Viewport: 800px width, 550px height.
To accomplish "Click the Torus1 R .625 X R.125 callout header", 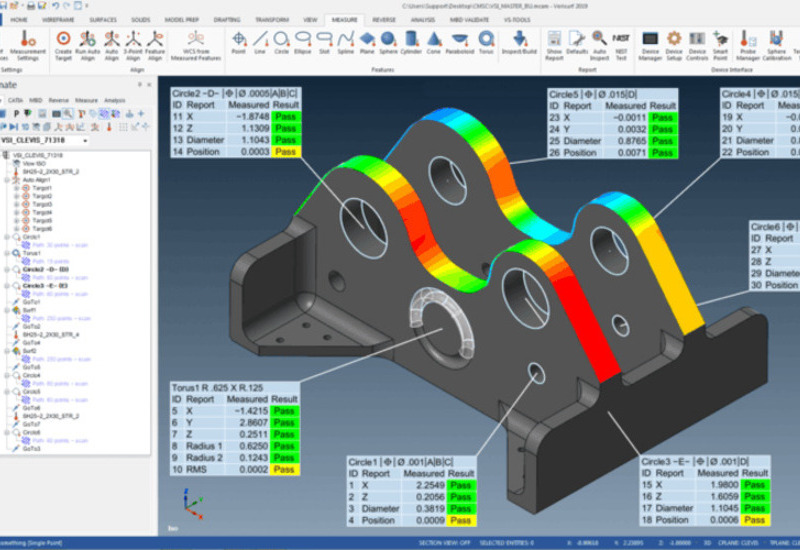I will (x=235, y=388).
